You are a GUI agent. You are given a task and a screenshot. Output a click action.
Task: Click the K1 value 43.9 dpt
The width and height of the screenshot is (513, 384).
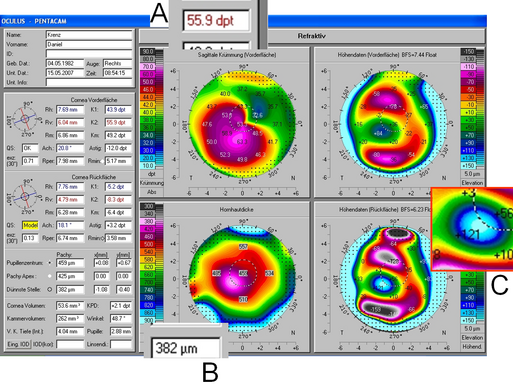(118, 110)
